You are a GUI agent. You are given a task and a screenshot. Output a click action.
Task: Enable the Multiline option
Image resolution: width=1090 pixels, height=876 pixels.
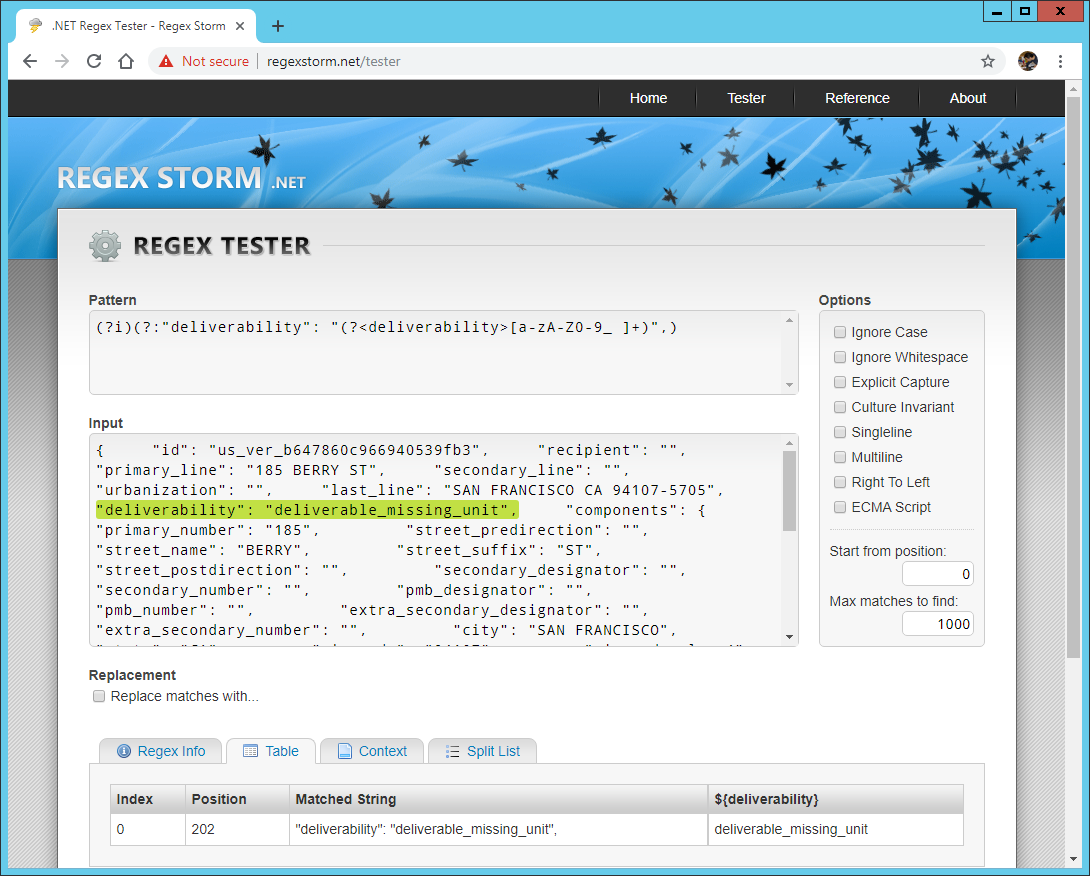tap(840, 457)
